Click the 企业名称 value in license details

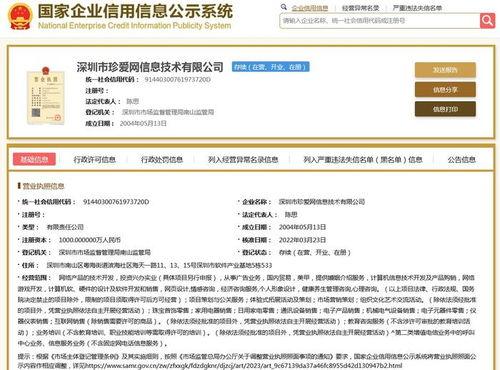pos(322,202)
